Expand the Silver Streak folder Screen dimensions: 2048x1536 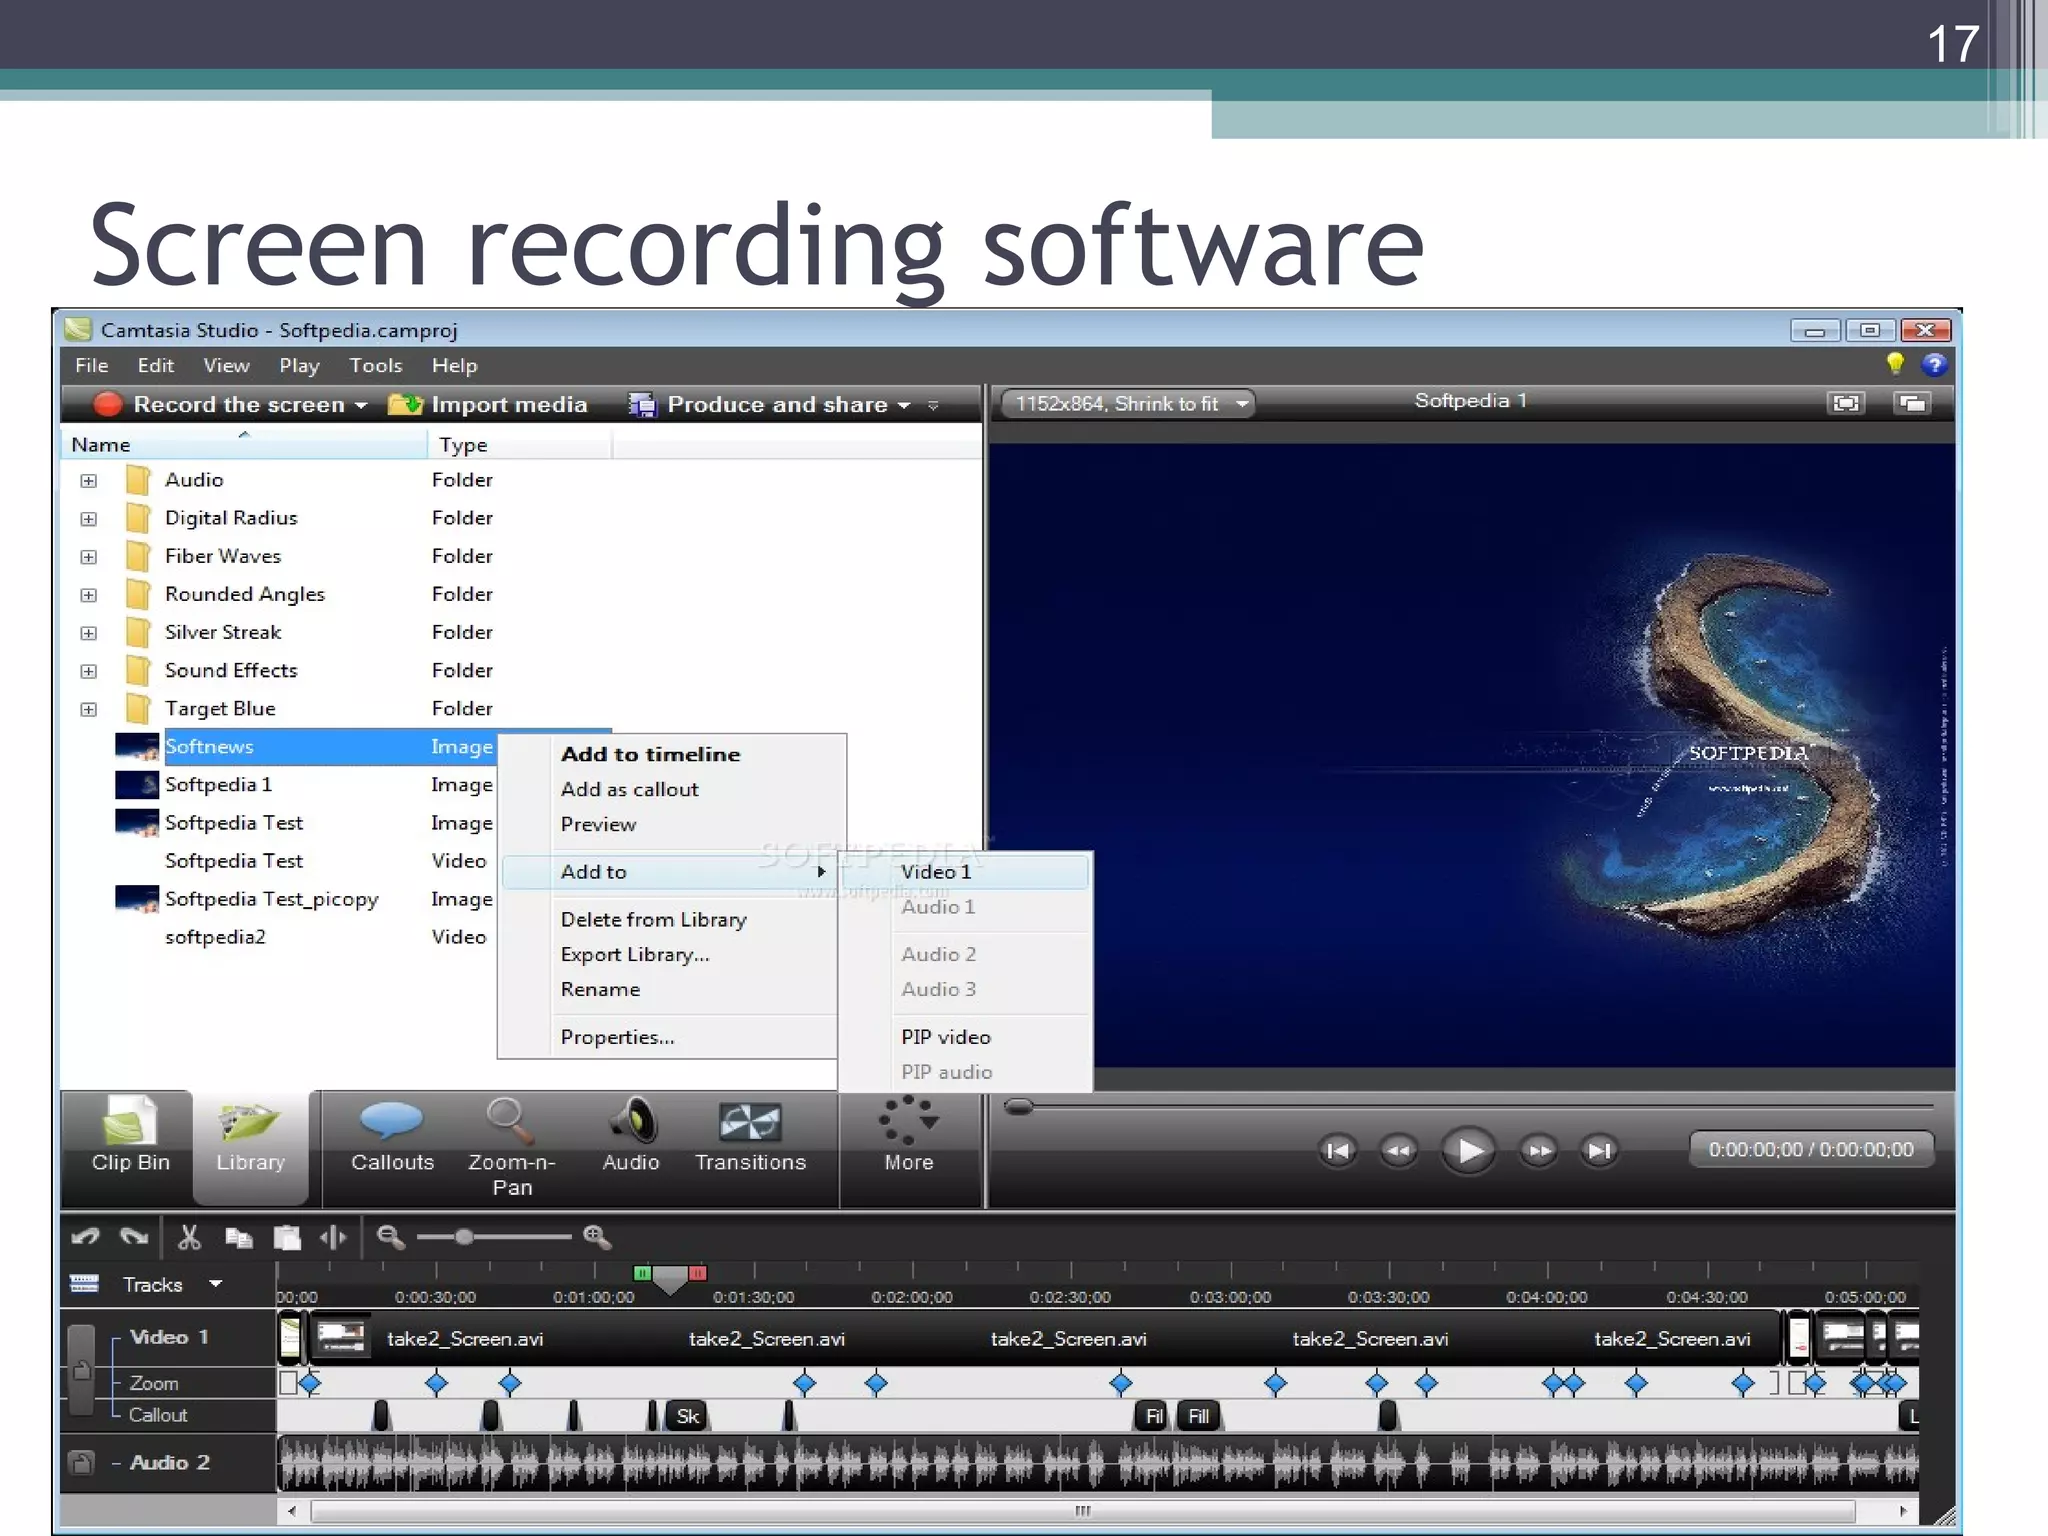coord(89,632)
